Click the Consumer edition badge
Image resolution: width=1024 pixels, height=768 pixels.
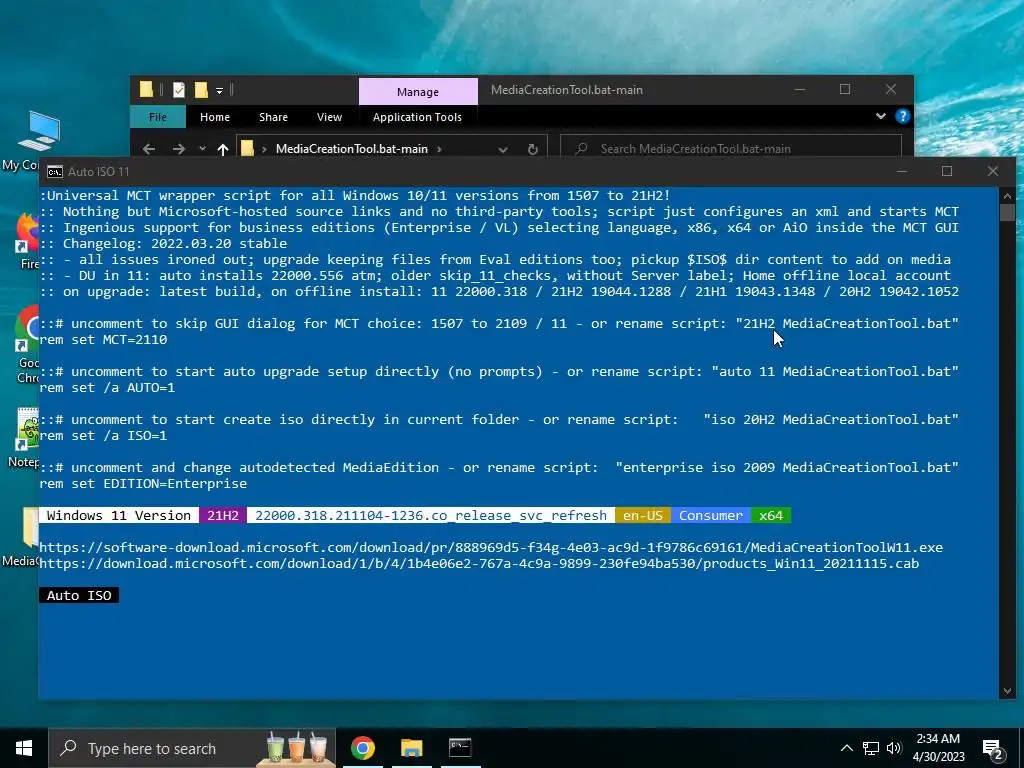coord(711,515)
